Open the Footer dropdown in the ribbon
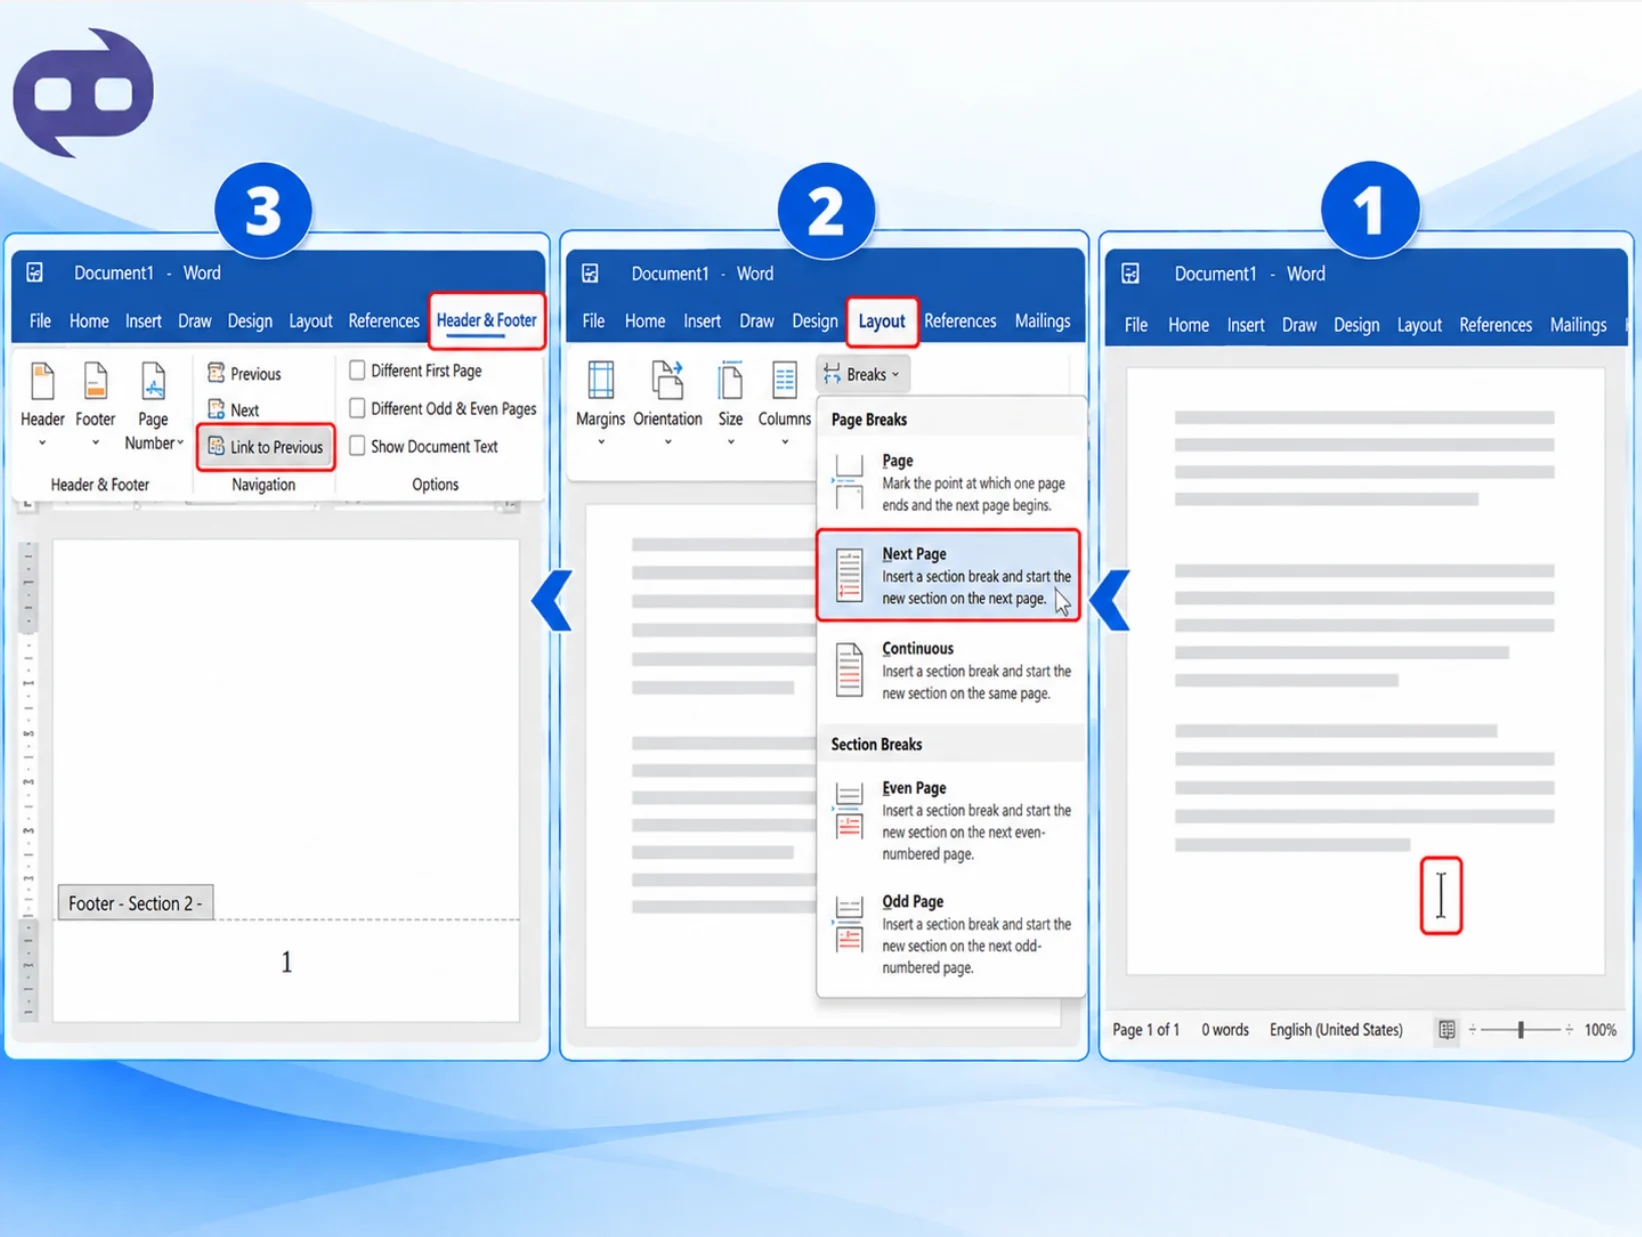Screen dimensions: 1642x1237 point(95,405)
